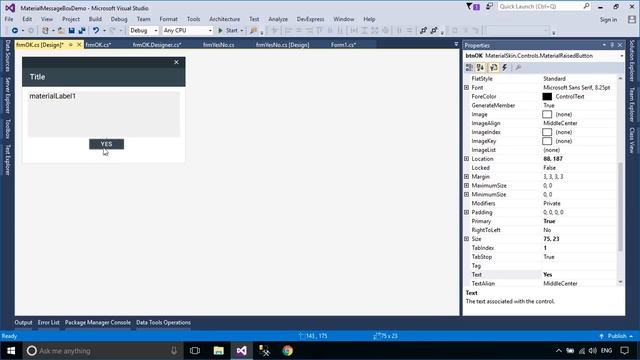
Task: Click the Sign in link
Action: click(x=608, y=20)
